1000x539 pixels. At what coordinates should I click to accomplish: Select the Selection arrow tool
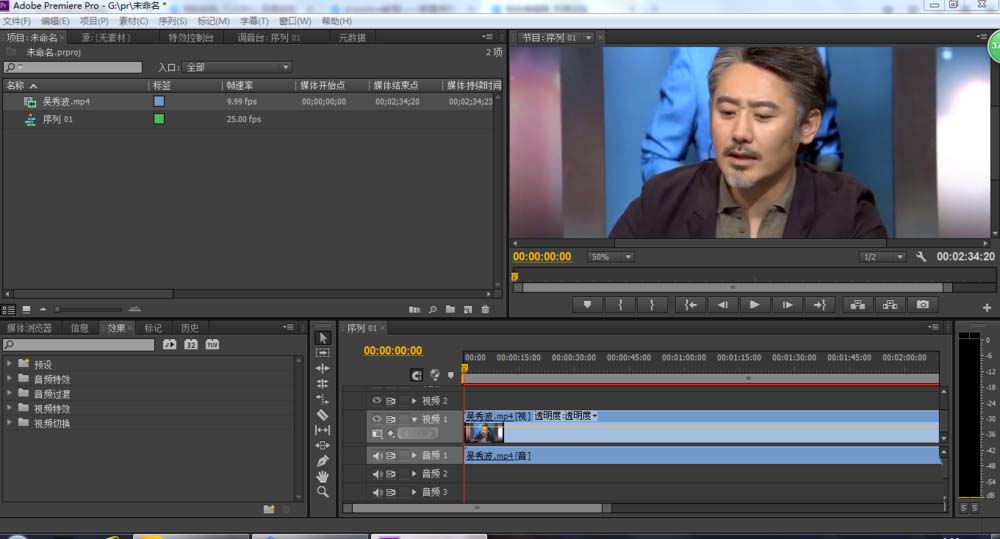[323, 338]
